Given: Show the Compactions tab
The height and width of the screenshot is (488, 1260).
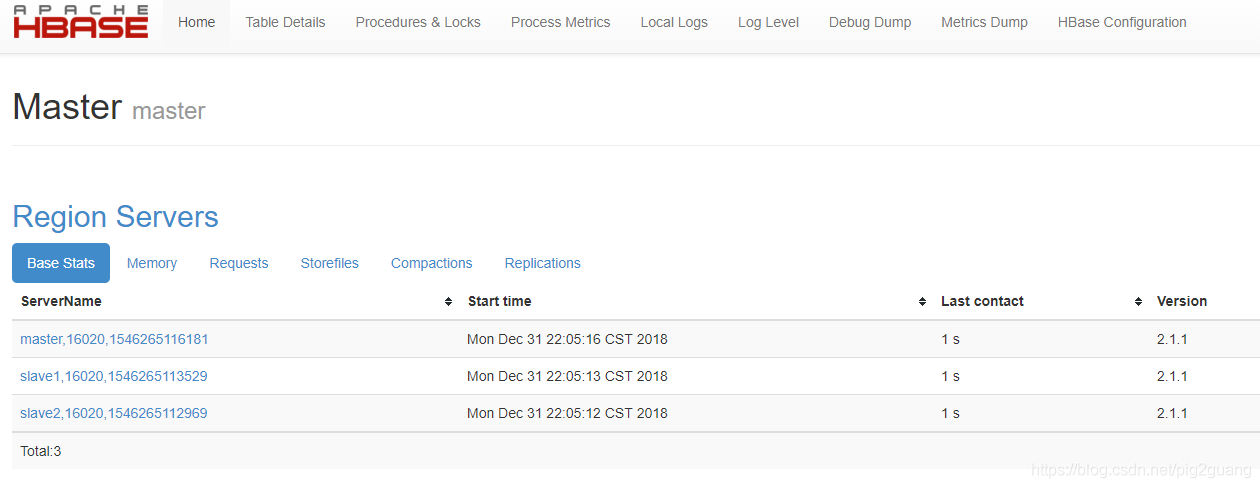Looking at the screenshot, I should click(x=431, y=263).
